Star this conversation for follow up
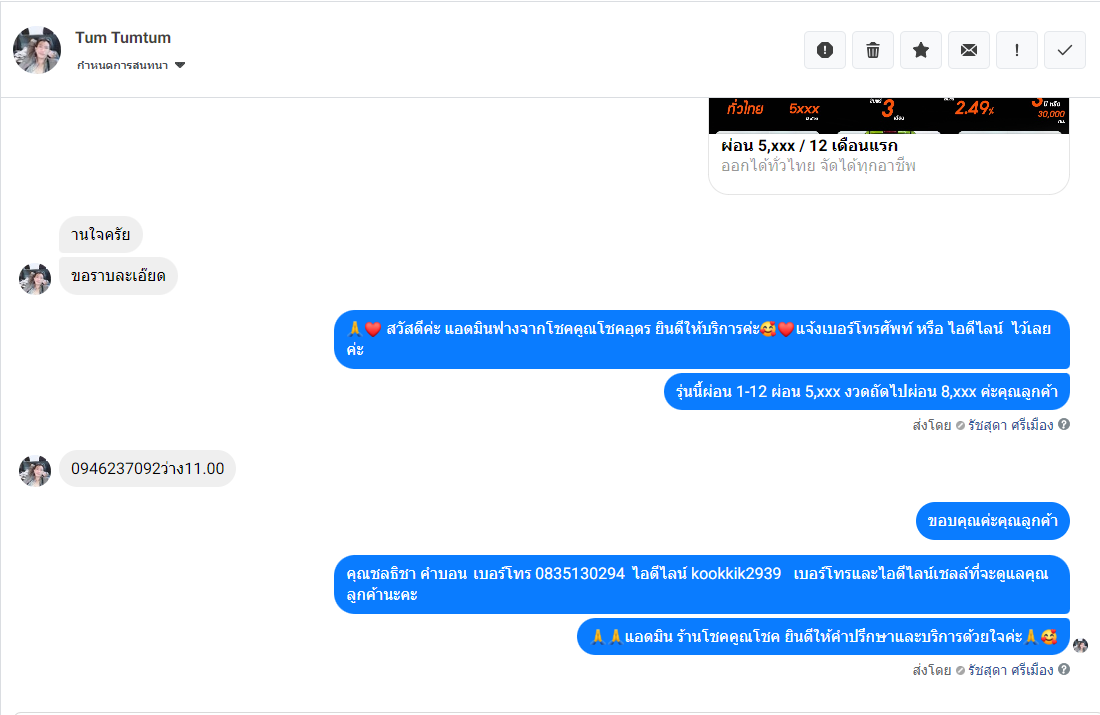 (x=921, y=50)
